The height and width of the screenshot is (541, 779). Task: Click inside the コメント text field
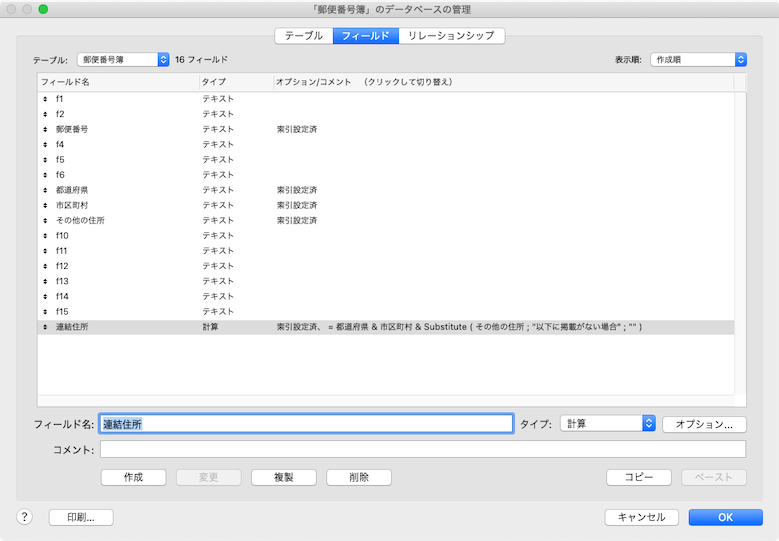(422, 450)
